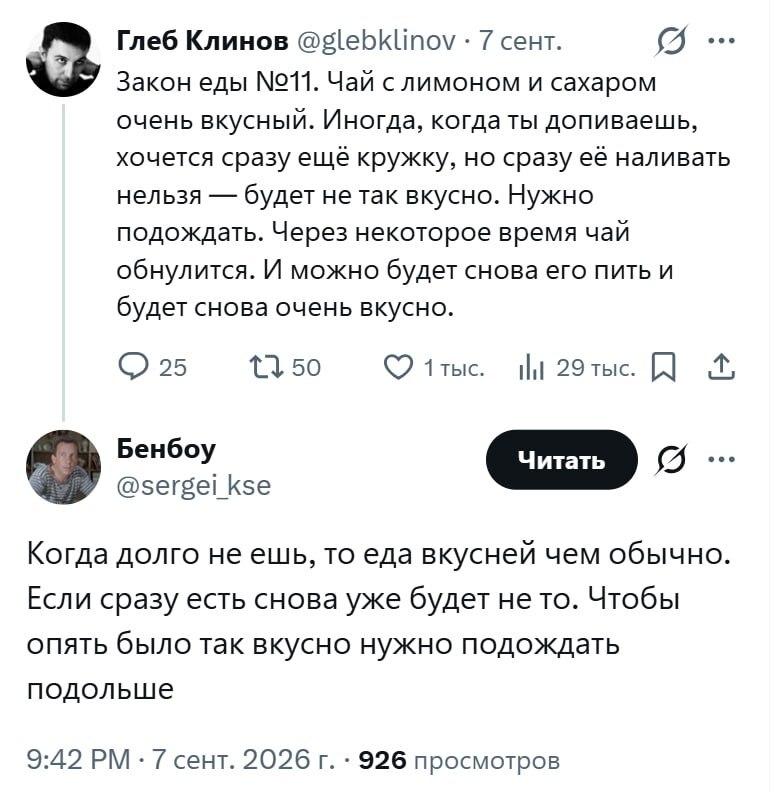This screenshot has height=791, width=770.
Task: Share the tweet using upload arrow icon
Action: 721,367
